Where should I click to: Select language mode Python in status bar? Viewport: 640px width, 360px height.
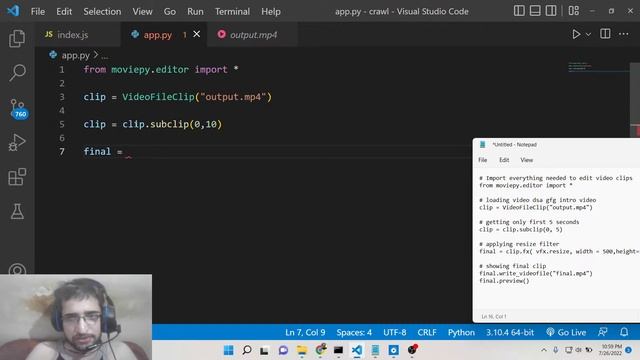click(x=461, y=332)
